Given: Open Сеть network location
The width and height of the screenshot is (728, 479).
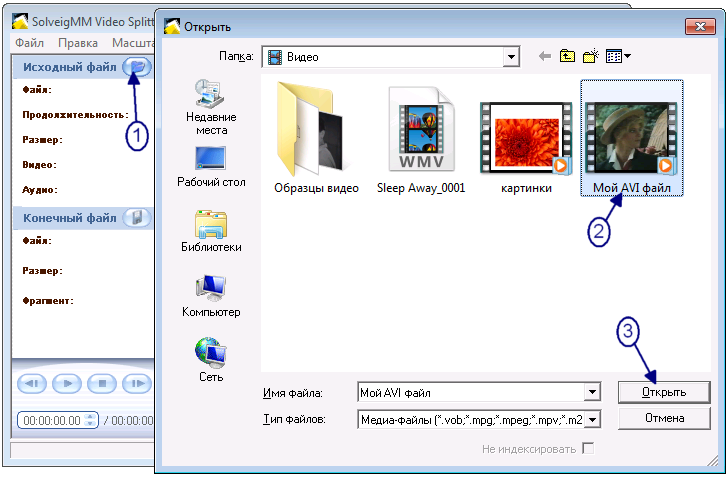Looking at the screenshot, I should [211, 360].
